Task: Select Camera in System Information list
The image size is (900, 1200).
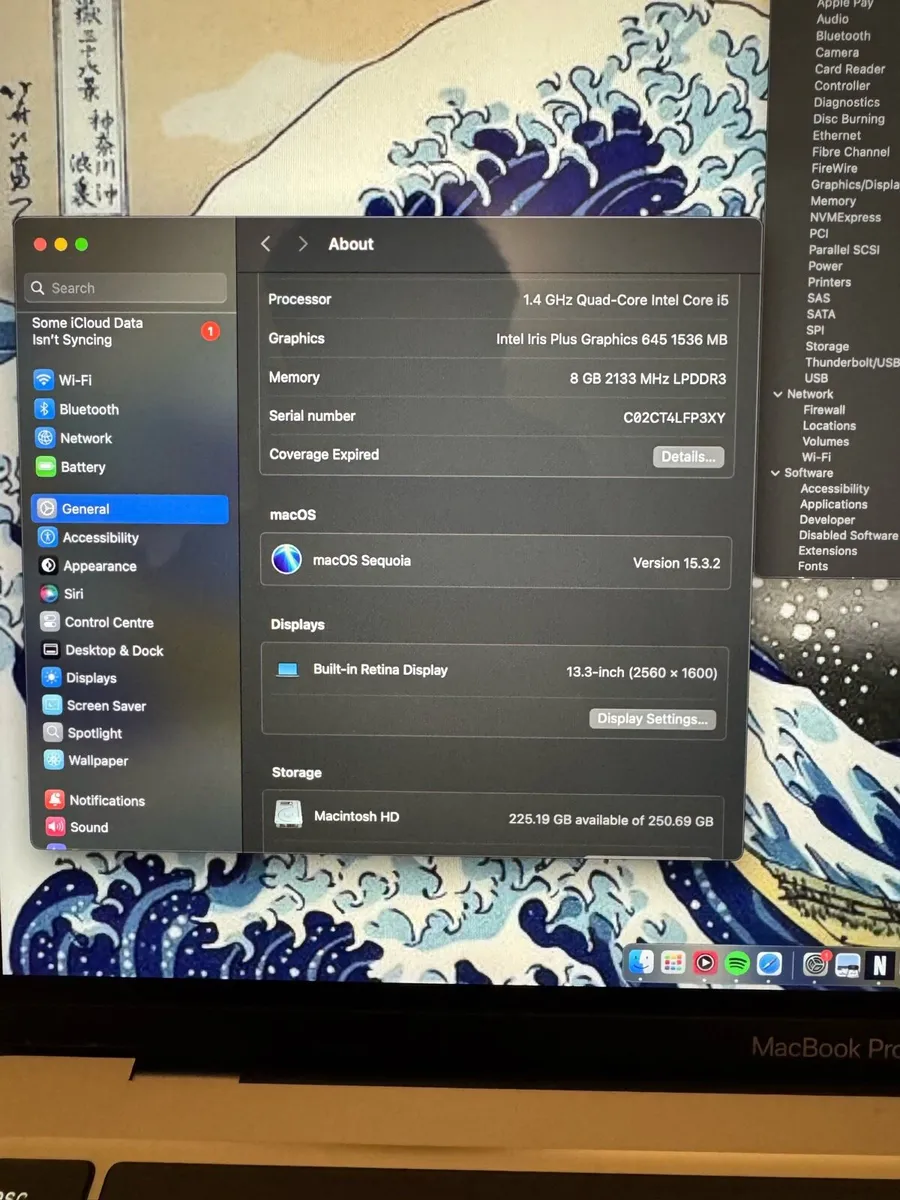Action: 837,53
